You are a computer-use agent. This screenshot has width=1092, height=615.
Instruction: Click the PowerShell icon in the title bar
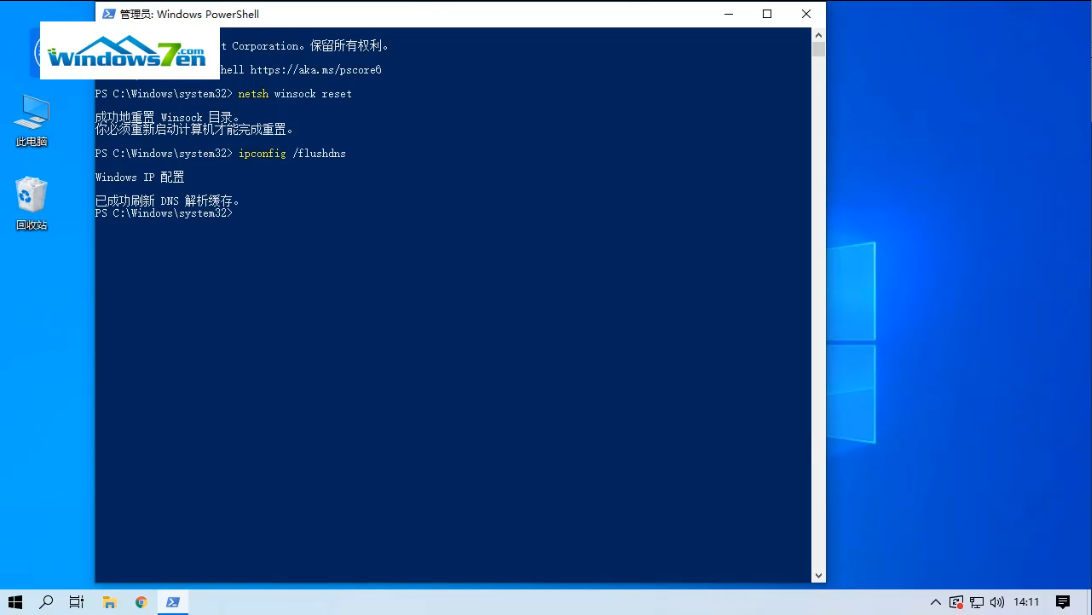click(108, 14)
